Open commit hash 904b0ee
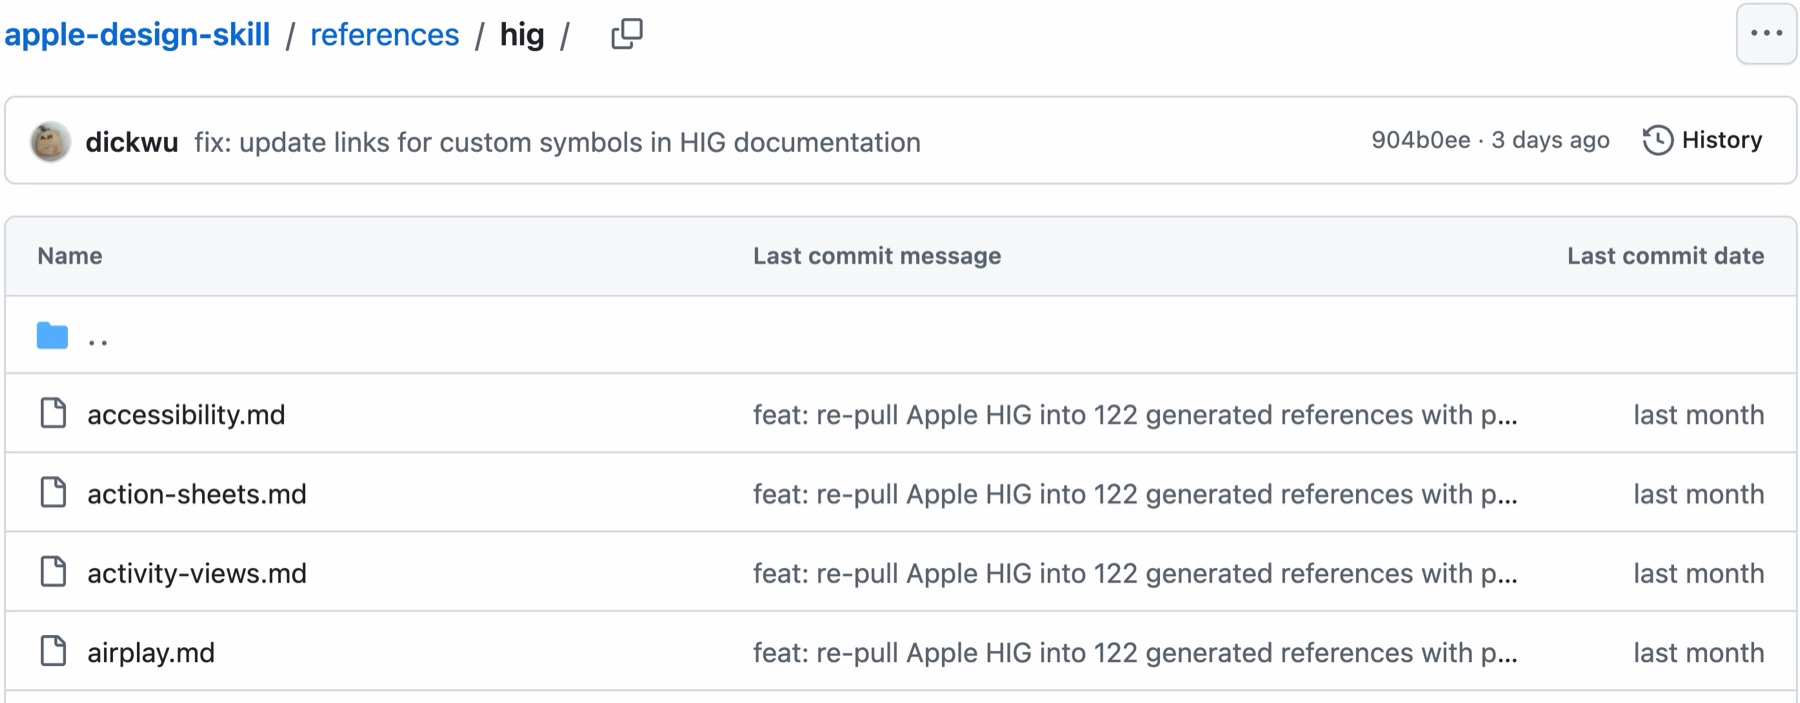Image resolution: width=1800 pixels, height=703 pixels. (x=1420, y=140)
